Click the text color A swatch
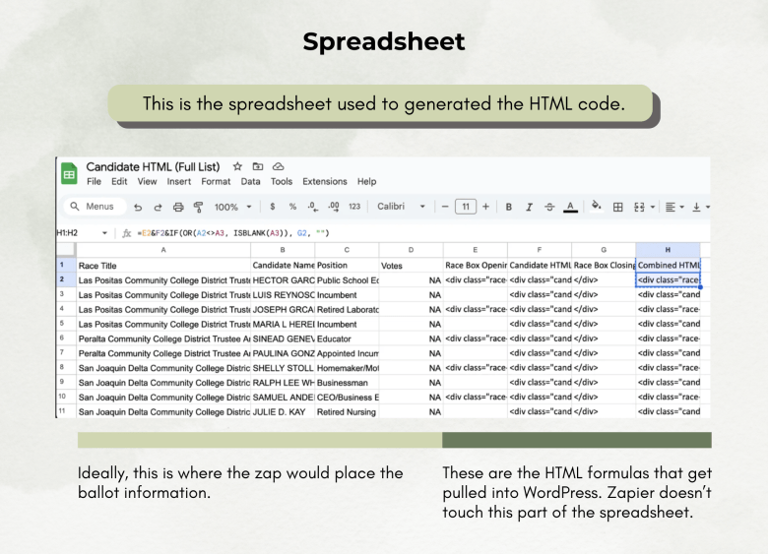The height and width of the screenshot is (554, 768). click(x=570, y=207)
